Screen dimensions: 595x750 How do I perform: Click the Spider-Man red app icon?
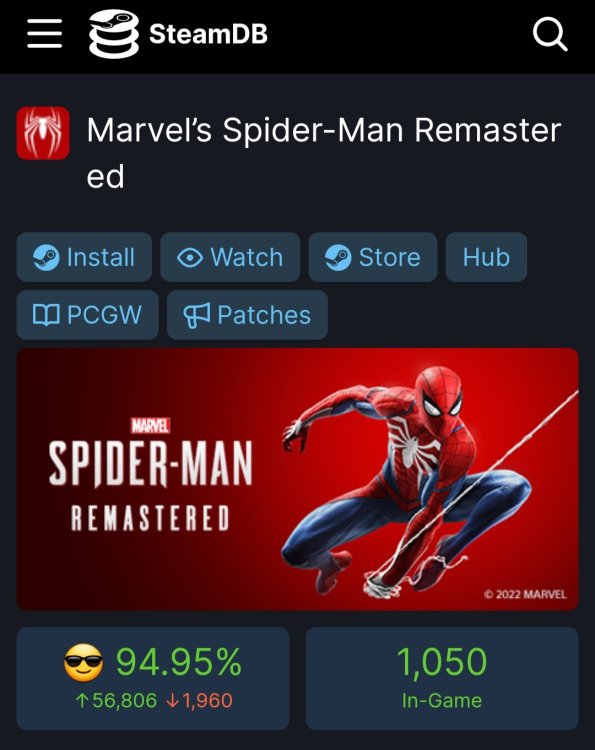coord(43,133)
